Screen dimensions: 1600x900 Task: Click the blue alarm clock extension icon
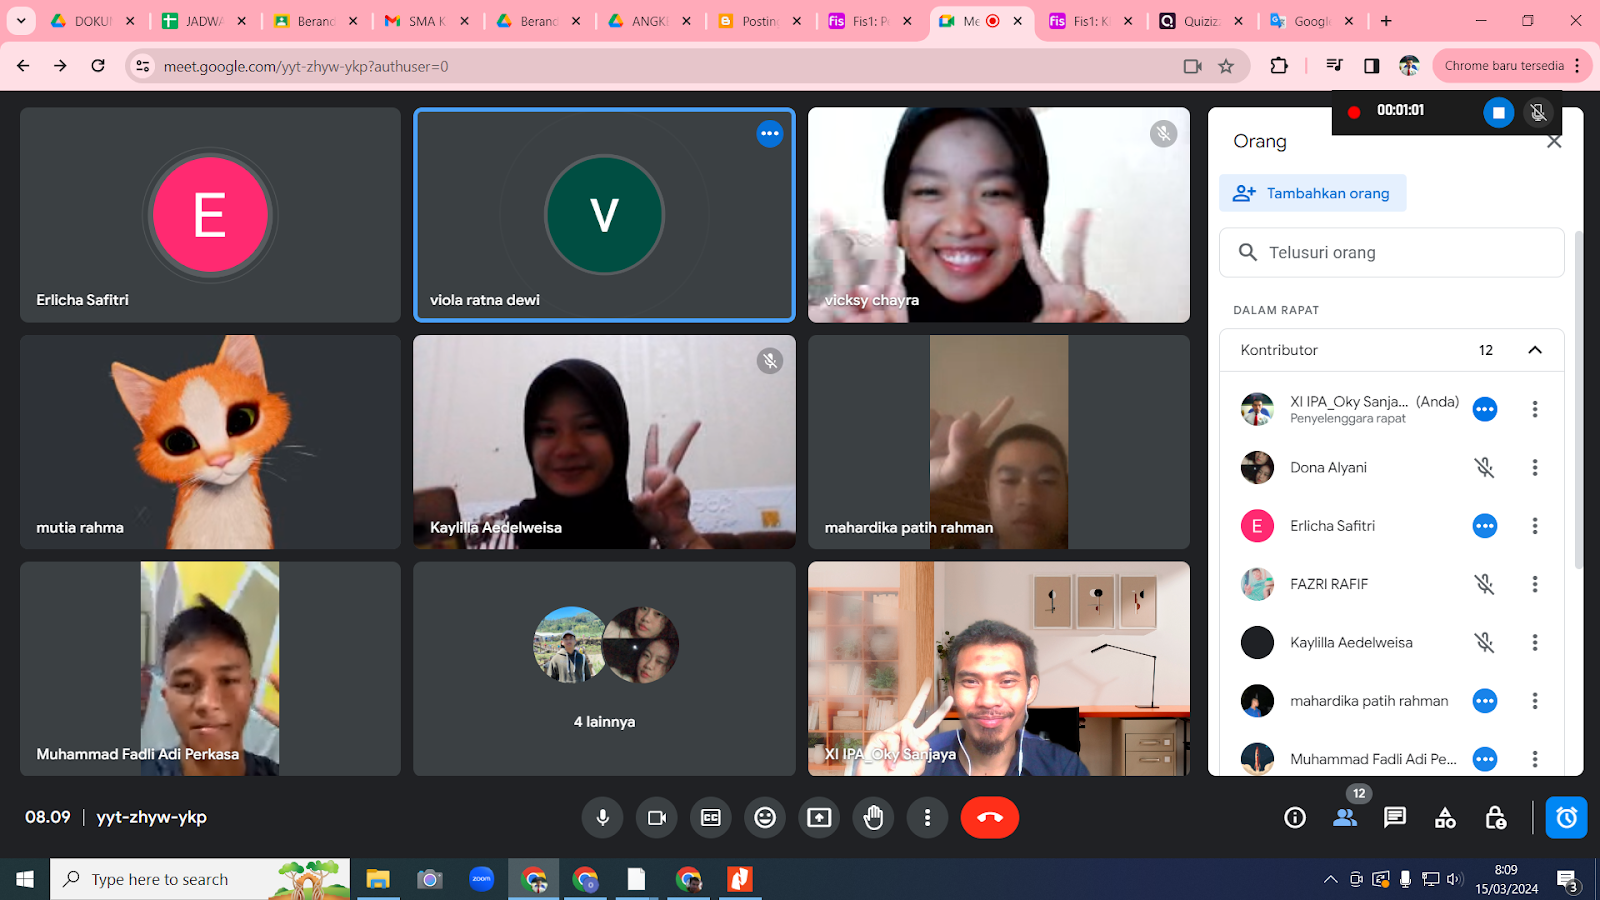1566,817
